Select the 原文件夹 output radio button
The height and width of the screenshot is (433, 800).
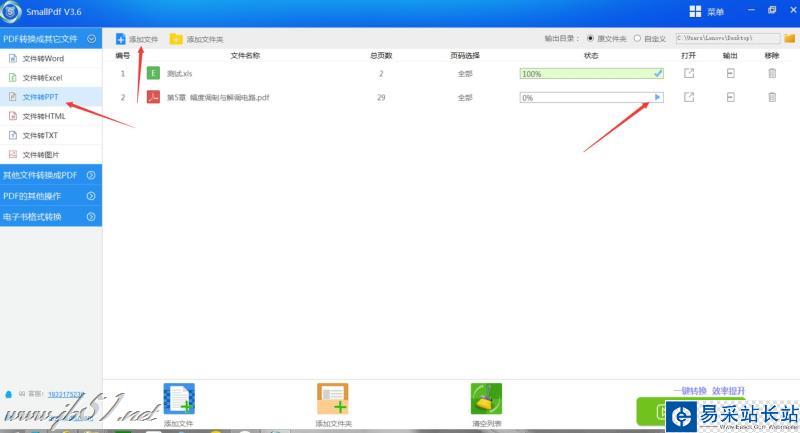(x=590, y=38)
